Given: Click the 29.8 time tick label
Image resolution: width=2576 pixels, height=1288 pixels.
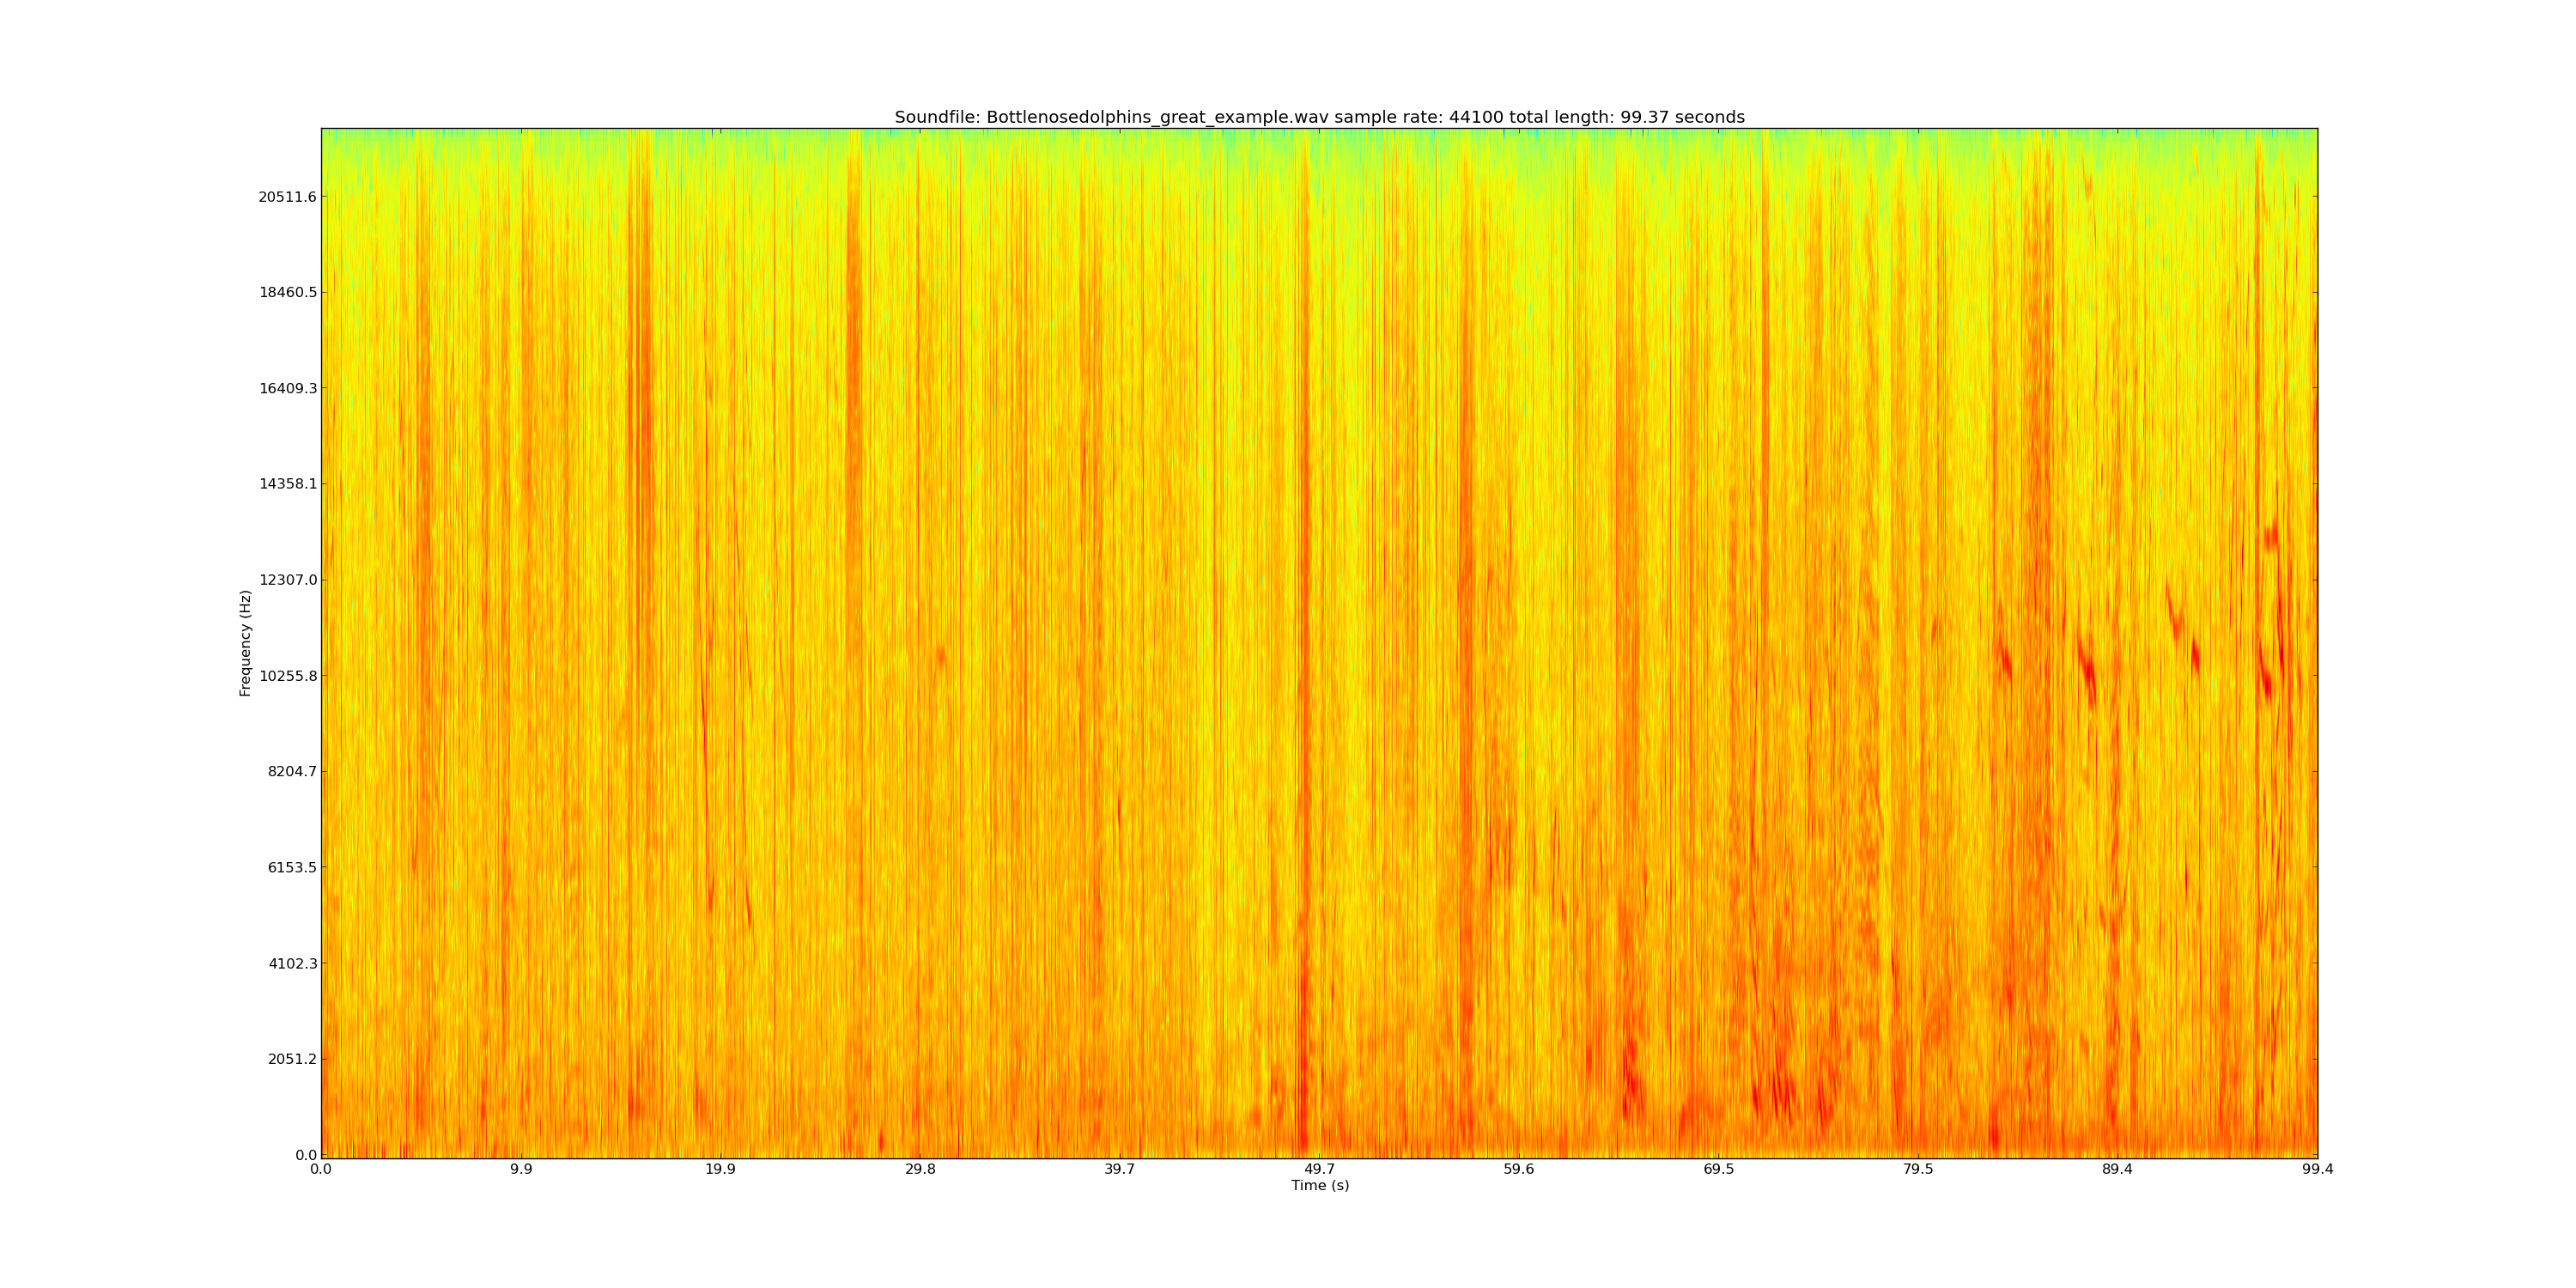Looking at the screenshot, I should tap(920, 1169).
